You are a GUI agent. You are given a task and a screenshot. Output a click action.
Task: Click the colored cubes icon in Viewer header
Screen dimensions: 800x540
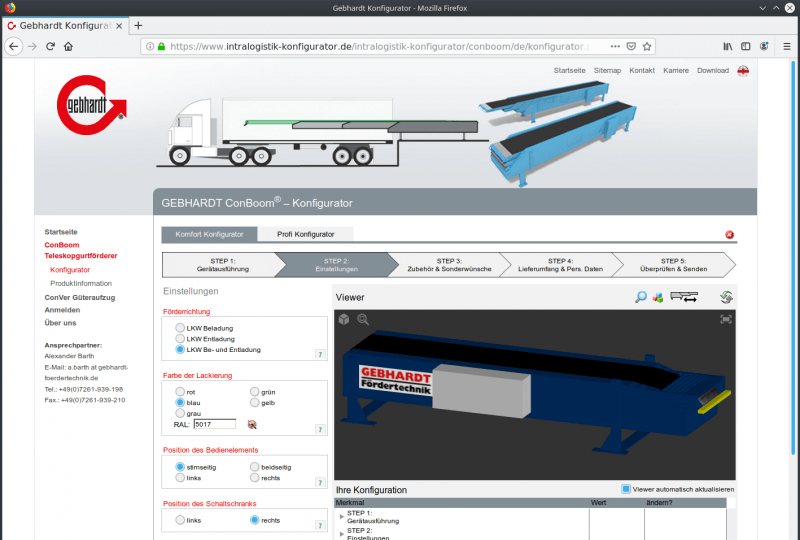click(658, 297)
